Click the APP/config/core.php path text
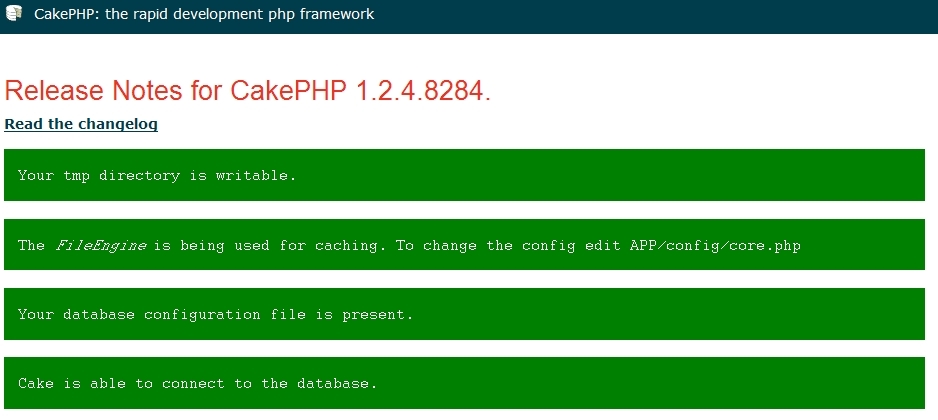The height and width of the screenshot is (420, 938). click(714, 245)
